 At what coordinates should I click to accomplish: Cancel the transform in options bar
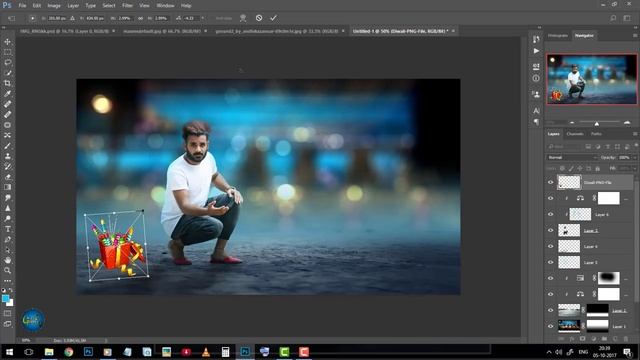point(259,18)
